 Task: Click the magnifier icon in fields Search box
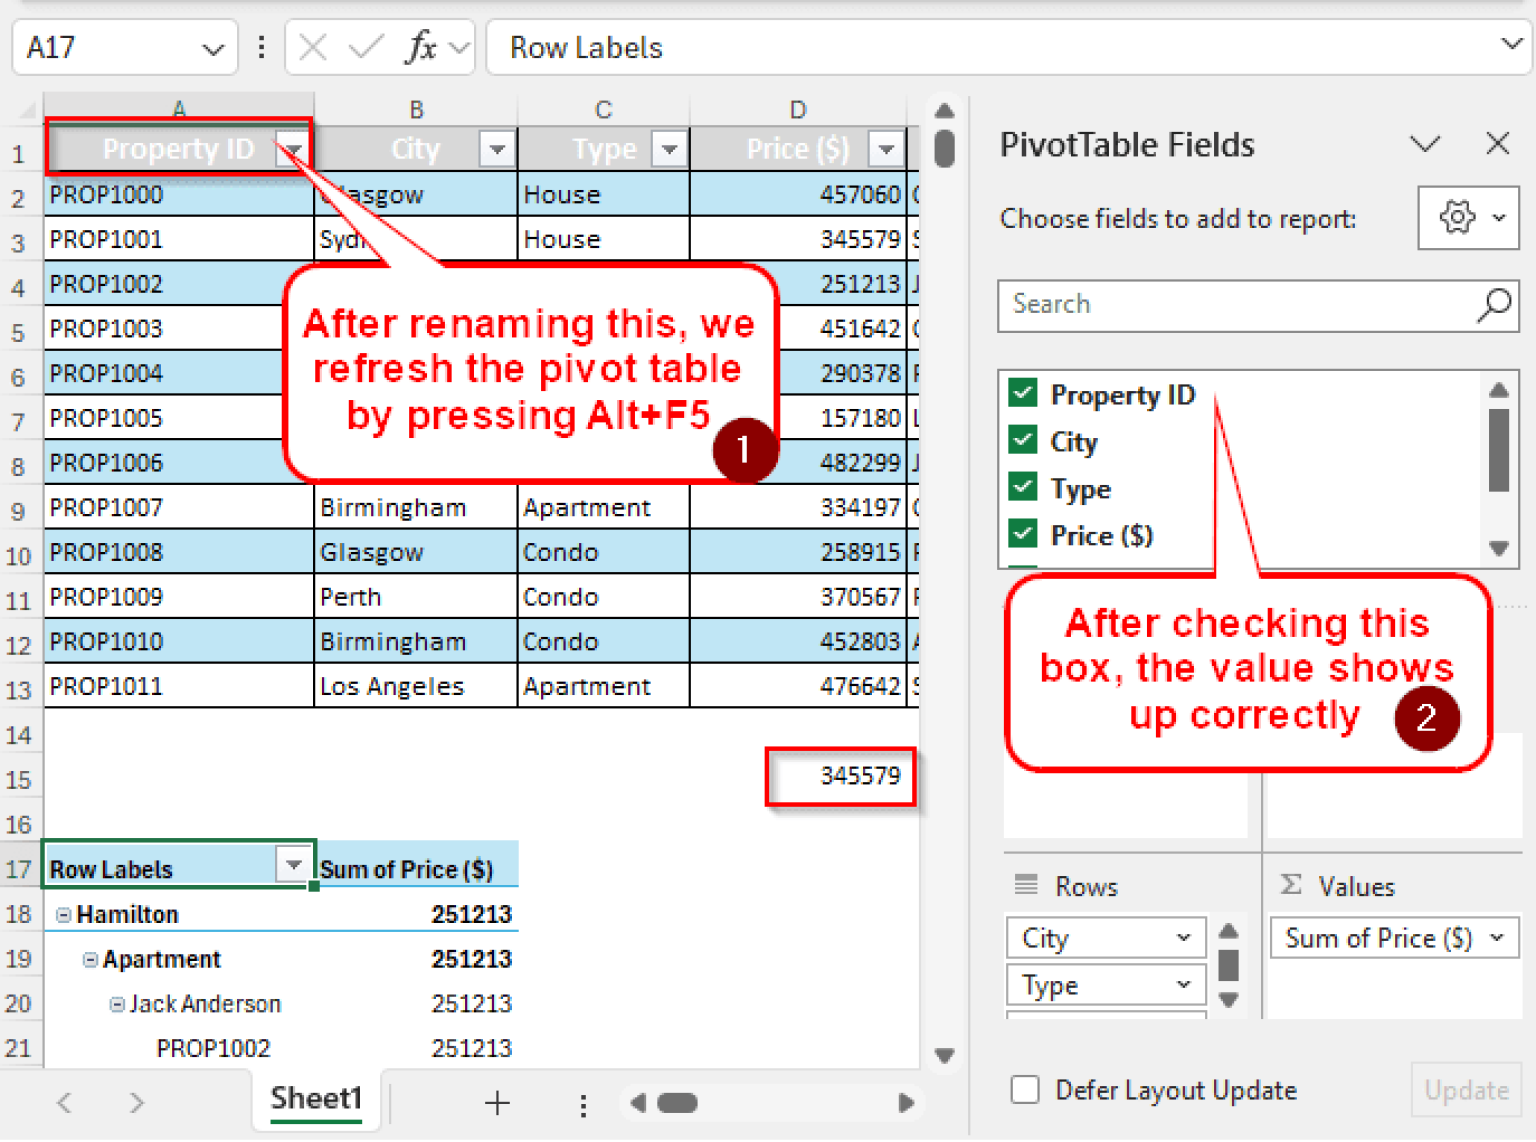coord(1493,305)
